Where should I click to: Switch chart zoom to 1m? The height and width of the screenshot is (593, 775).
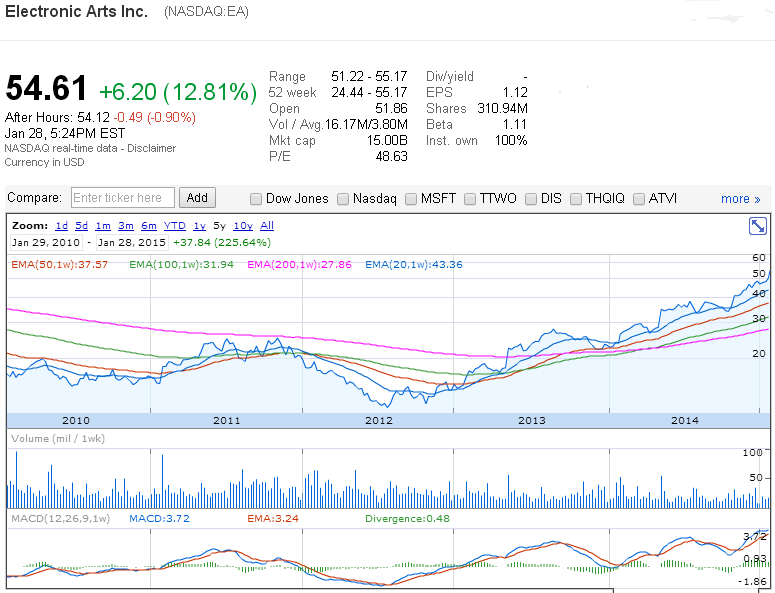103,226
